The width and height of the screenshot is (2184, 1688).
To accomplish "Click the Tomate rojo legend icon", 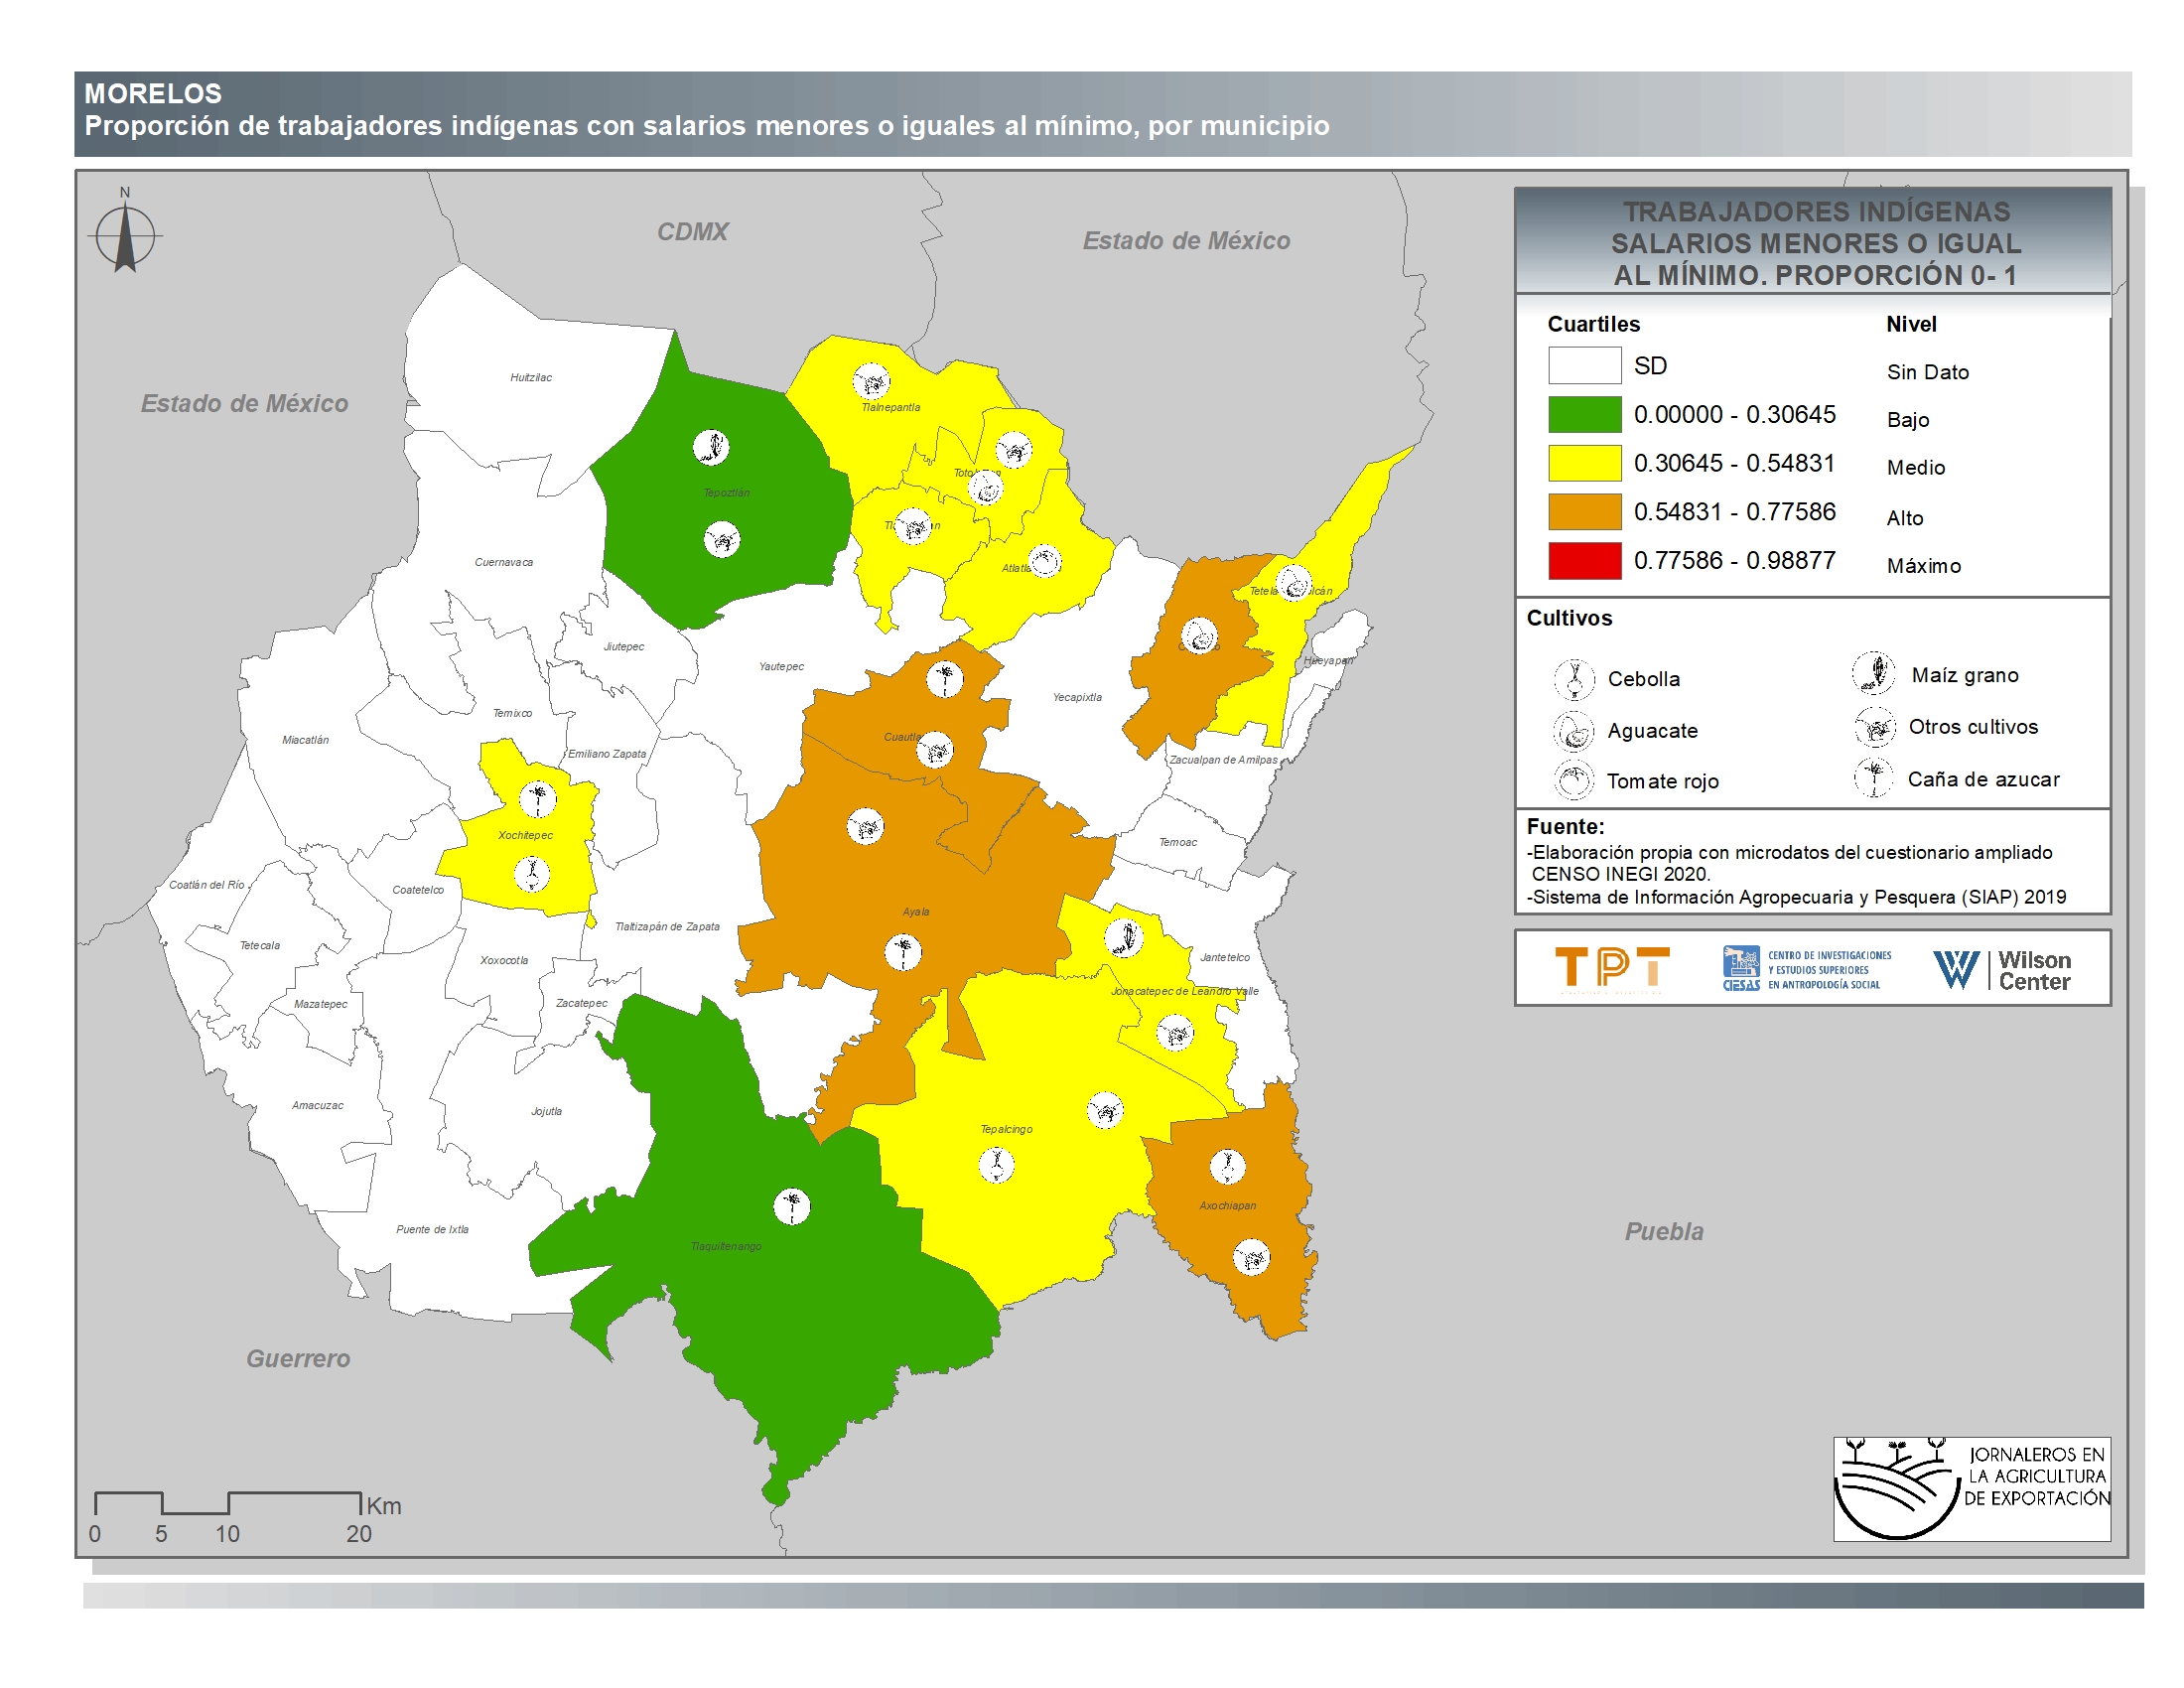I will point(1574,781).
